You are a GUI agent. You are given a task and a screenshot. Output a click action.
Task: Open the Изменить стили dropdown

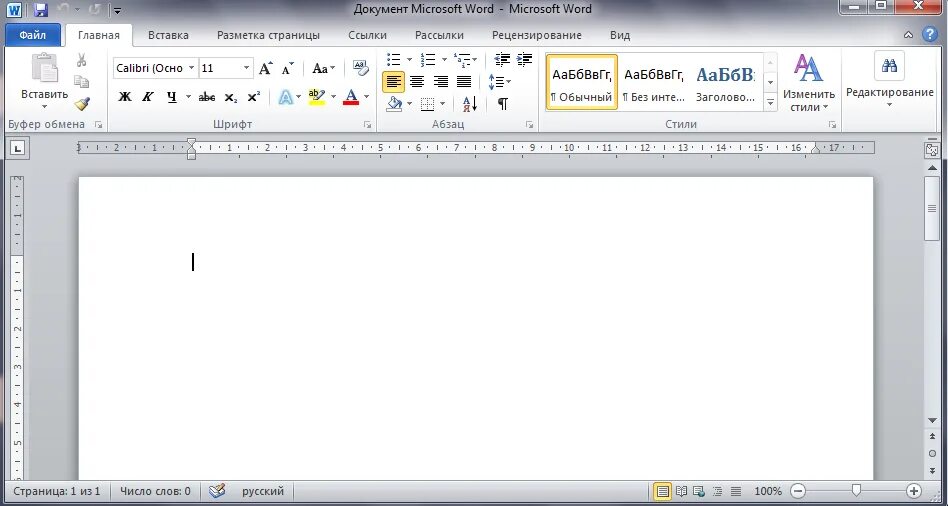[808, 83]
